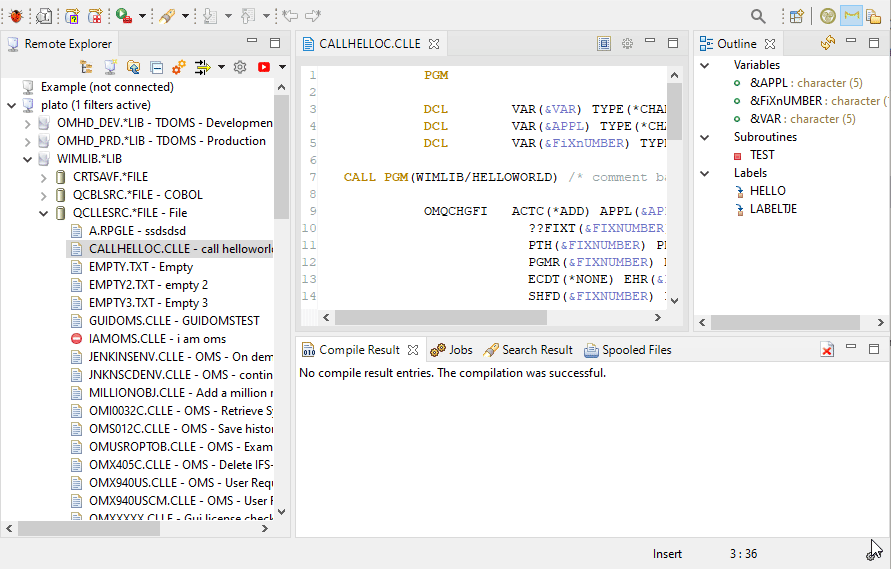Click the search magnifier in top toolbar

pyautogui.click(x=758, y=16)
